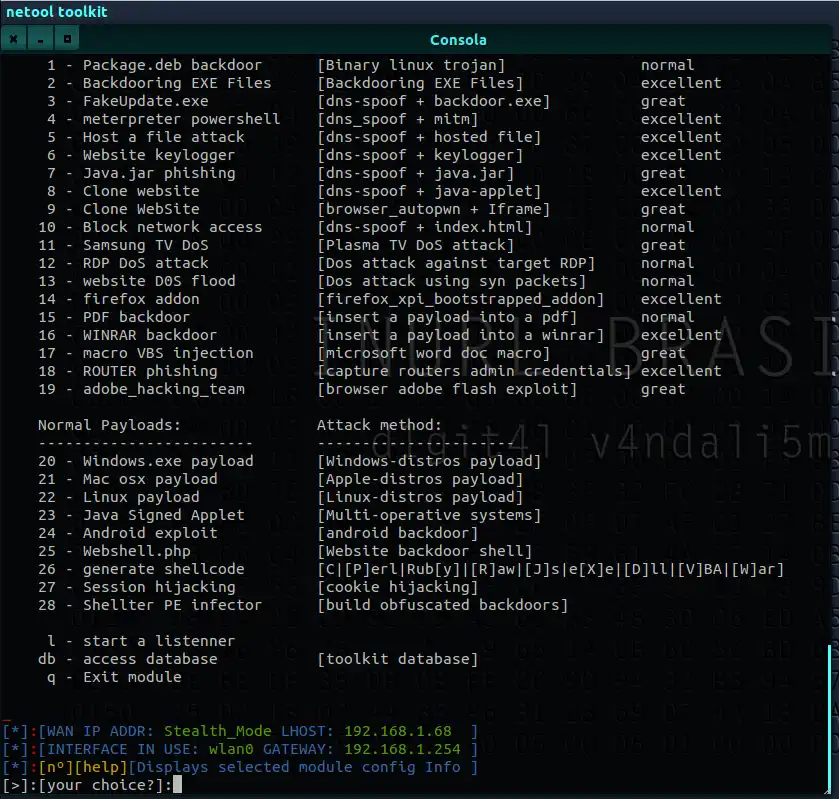Click 'Exit module' option
Screen dimensions: 839x799
(x=132, y=678)
